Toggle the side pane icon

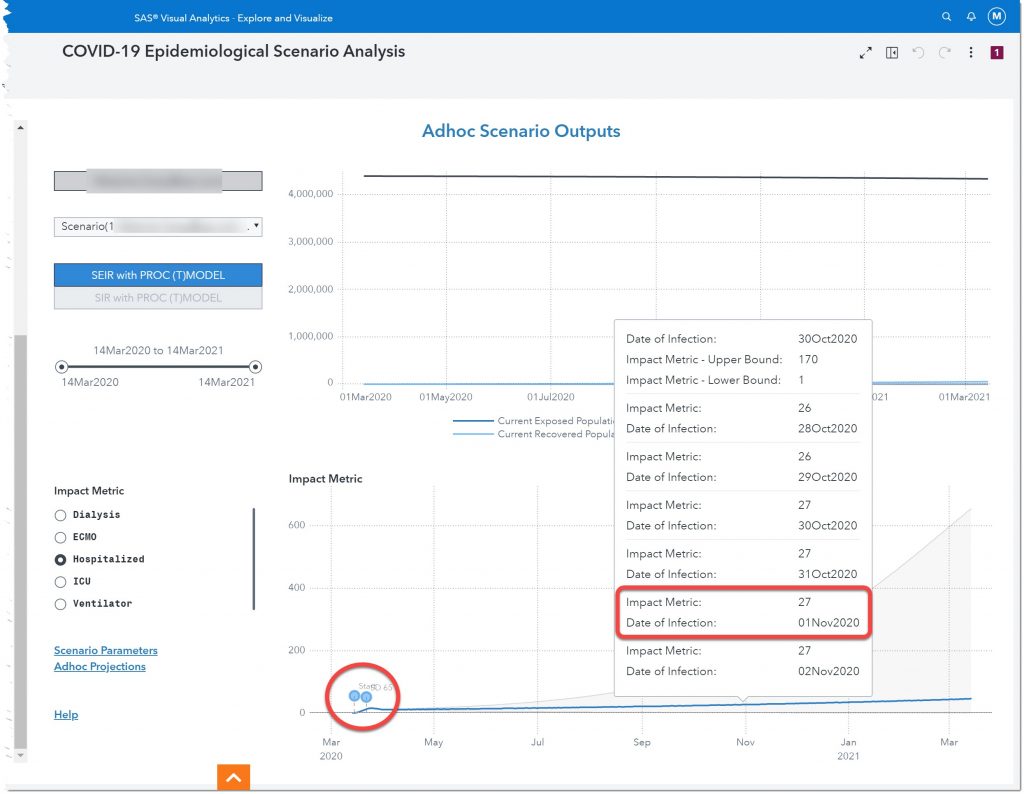[x=892, y=53]
